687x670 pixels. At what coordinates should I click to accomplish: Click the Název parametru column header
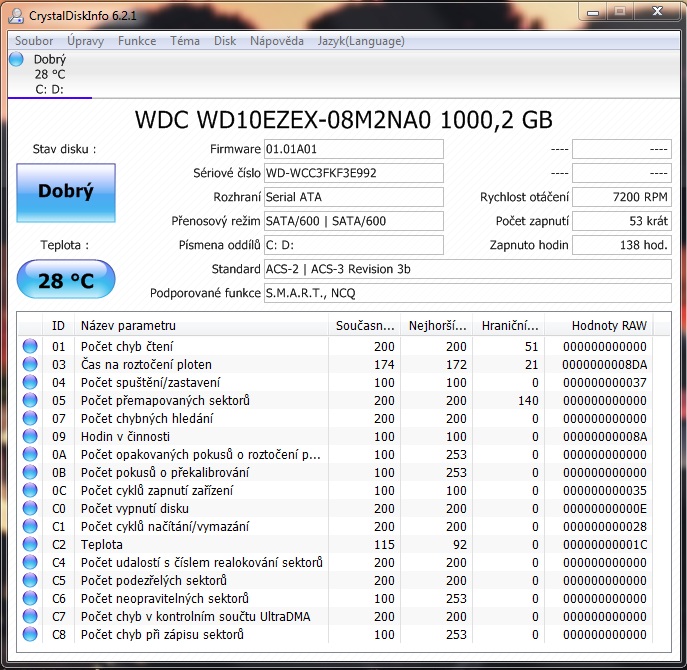201,325
